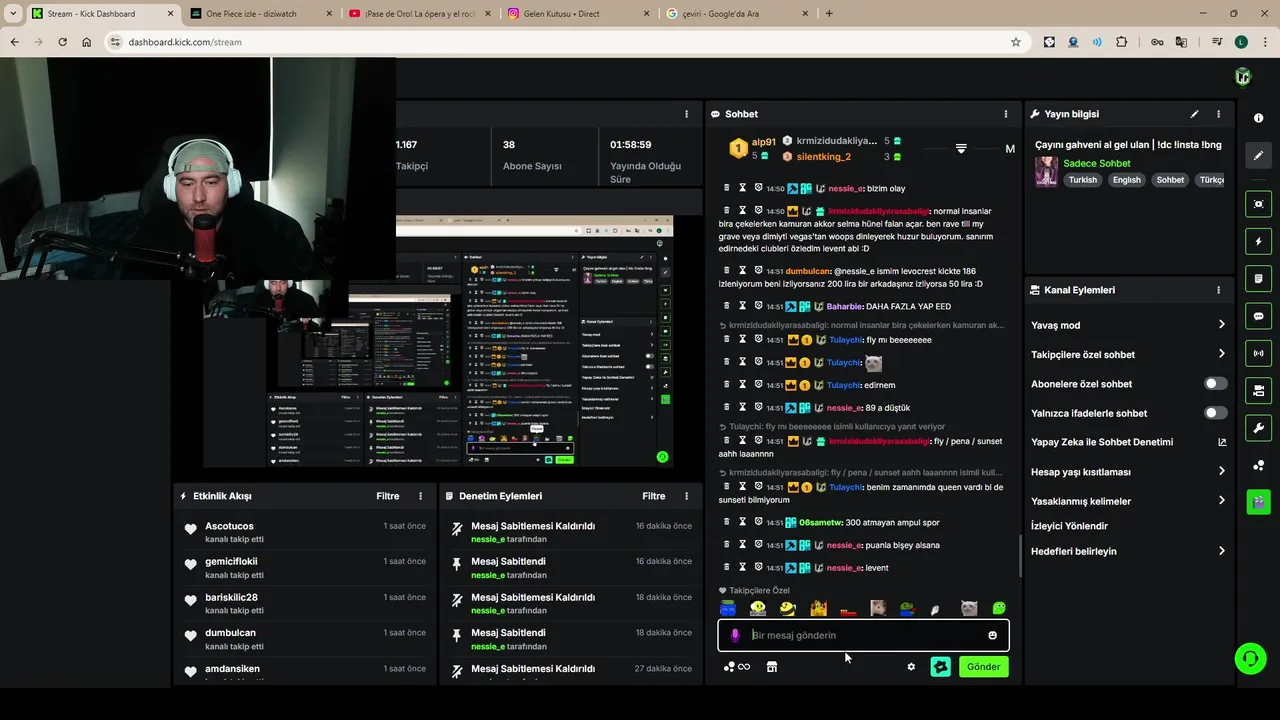Screen dimensions: 1280x720
Task: Open chat settings gear icon
Action: click(911, 667)
